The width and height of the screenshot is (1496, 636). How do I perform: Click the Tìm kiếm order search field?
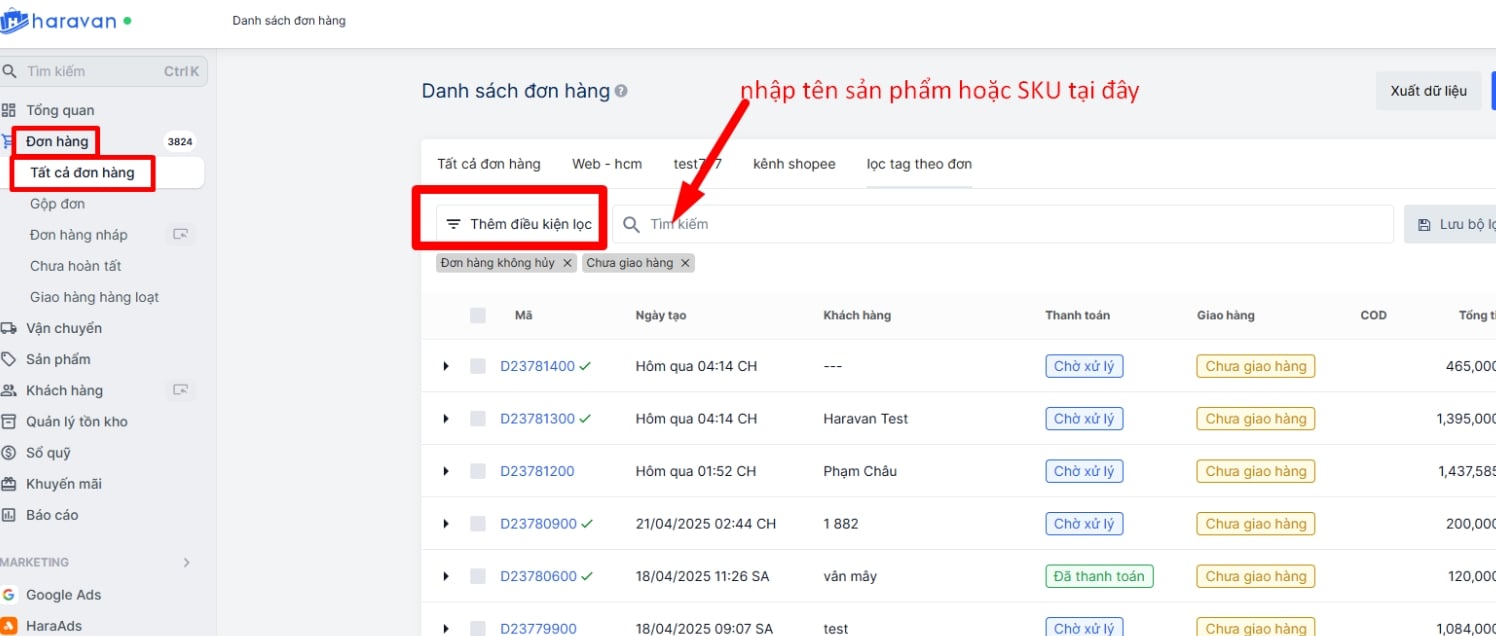pos(1000,224)
